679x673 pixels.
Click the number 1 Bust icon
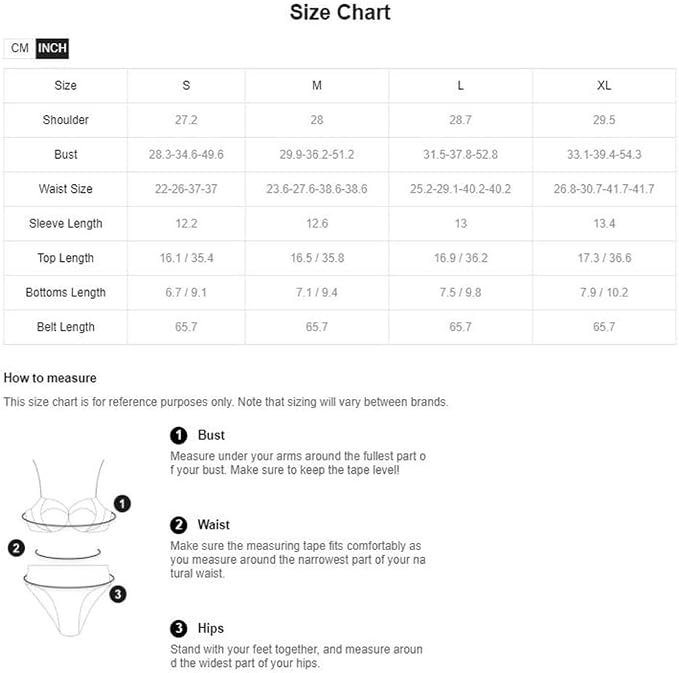pos(178,436)
